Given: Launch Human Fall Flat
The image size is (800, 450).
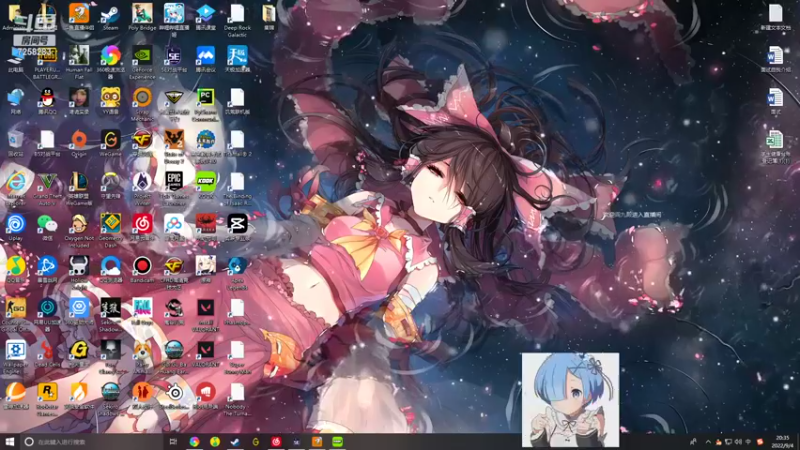Looking at the screenshot, I should (79, 61).
